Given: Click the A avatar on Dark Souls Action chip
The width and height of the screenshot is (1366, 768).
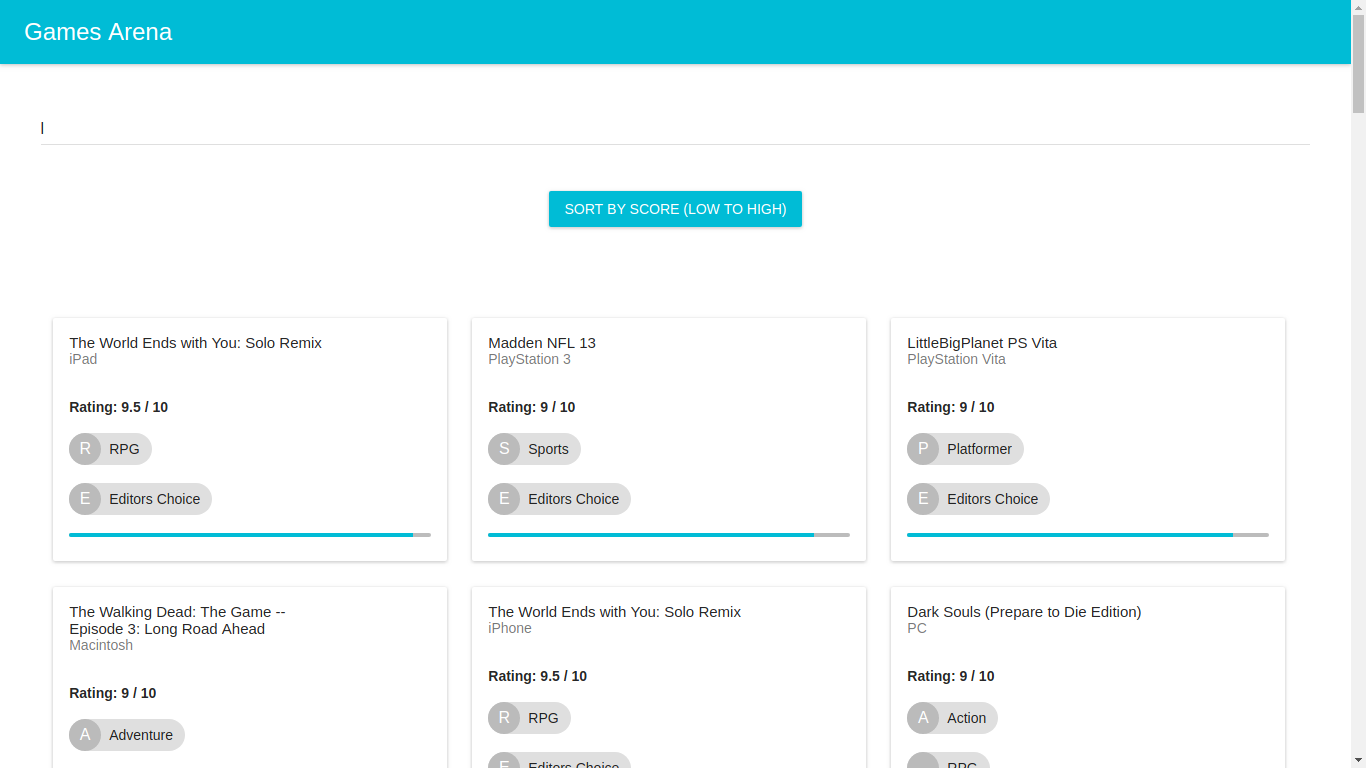Looking at the screenshot, I should click(x=923, y=718).
